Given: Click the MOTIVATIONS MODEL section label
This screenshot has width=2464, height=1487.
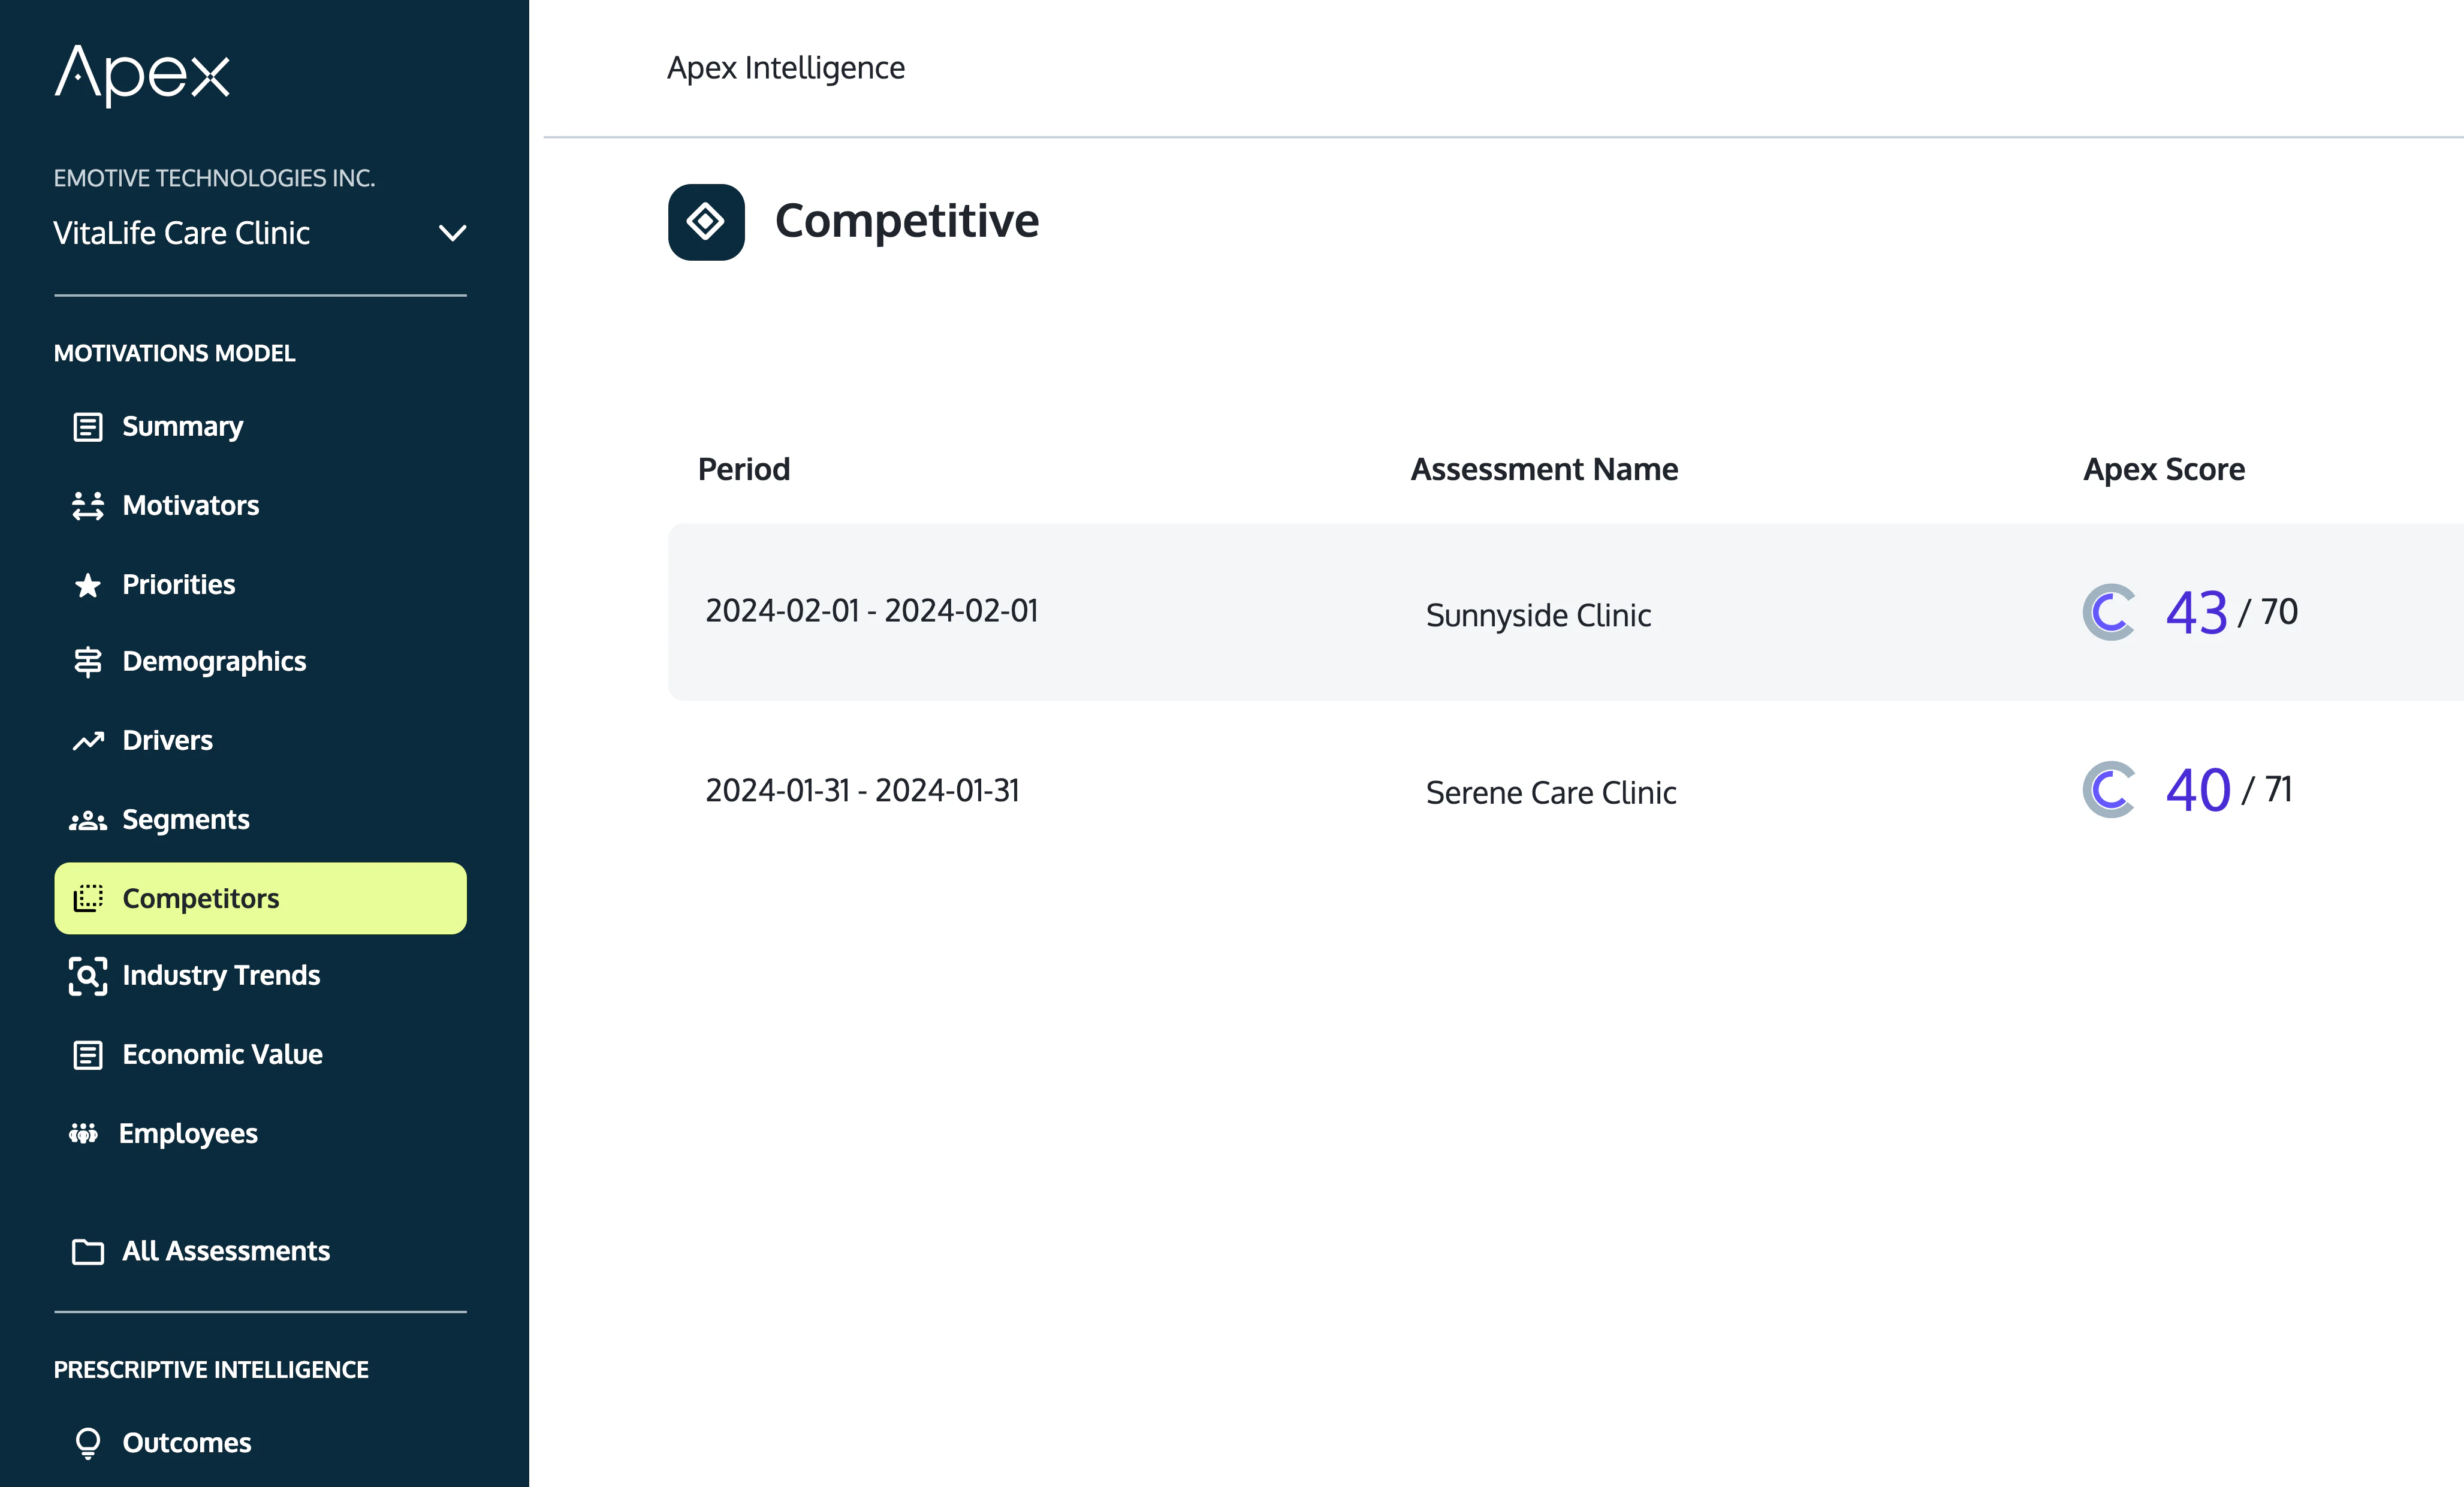Looking at the screenshot, I should (x=174, y=353).
